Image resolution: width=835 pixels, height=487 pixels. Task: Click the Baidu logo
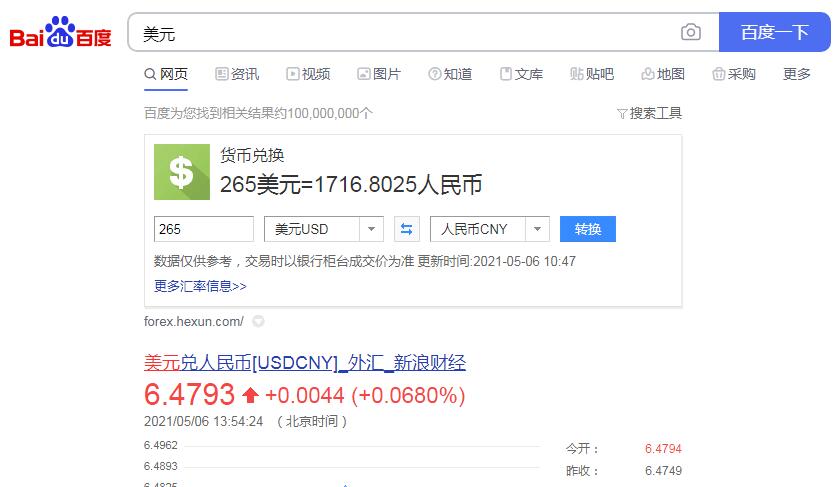(61, 32)
